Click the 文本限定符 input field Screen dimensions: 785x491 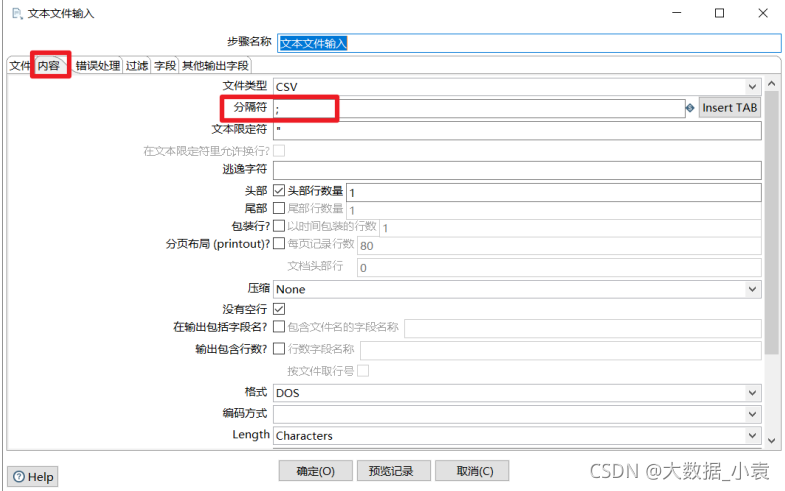click(x=517, y=131)
